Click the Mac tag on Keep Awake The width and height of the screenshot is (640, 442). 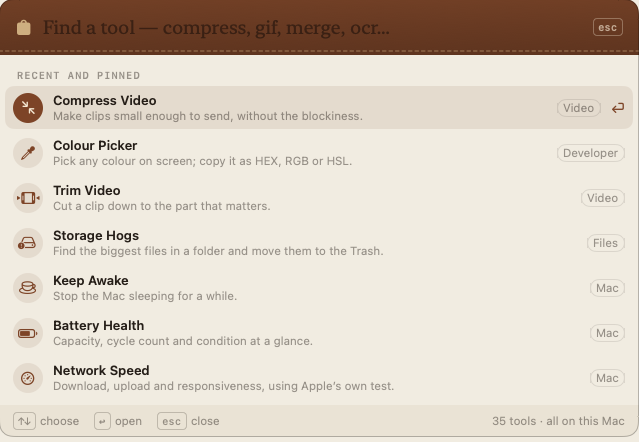pos(607,288)
